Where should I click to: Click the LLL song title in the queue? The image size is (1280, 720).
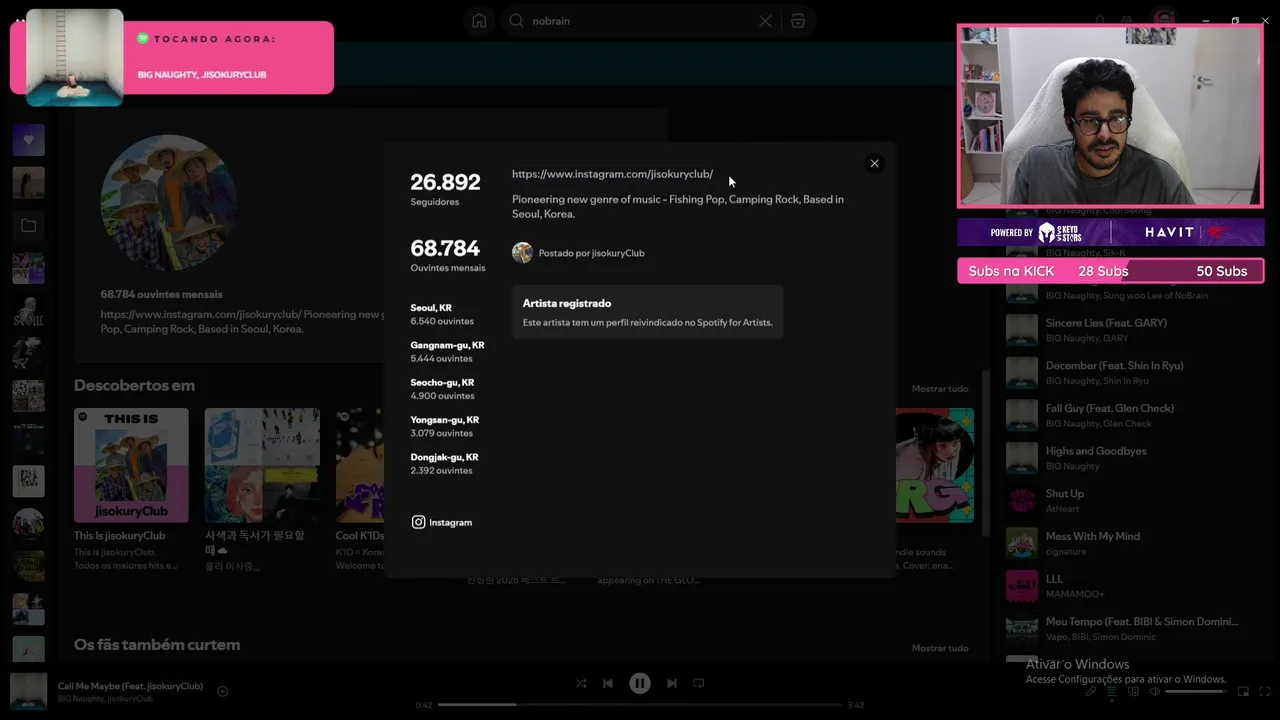(x=1054, y=579)
